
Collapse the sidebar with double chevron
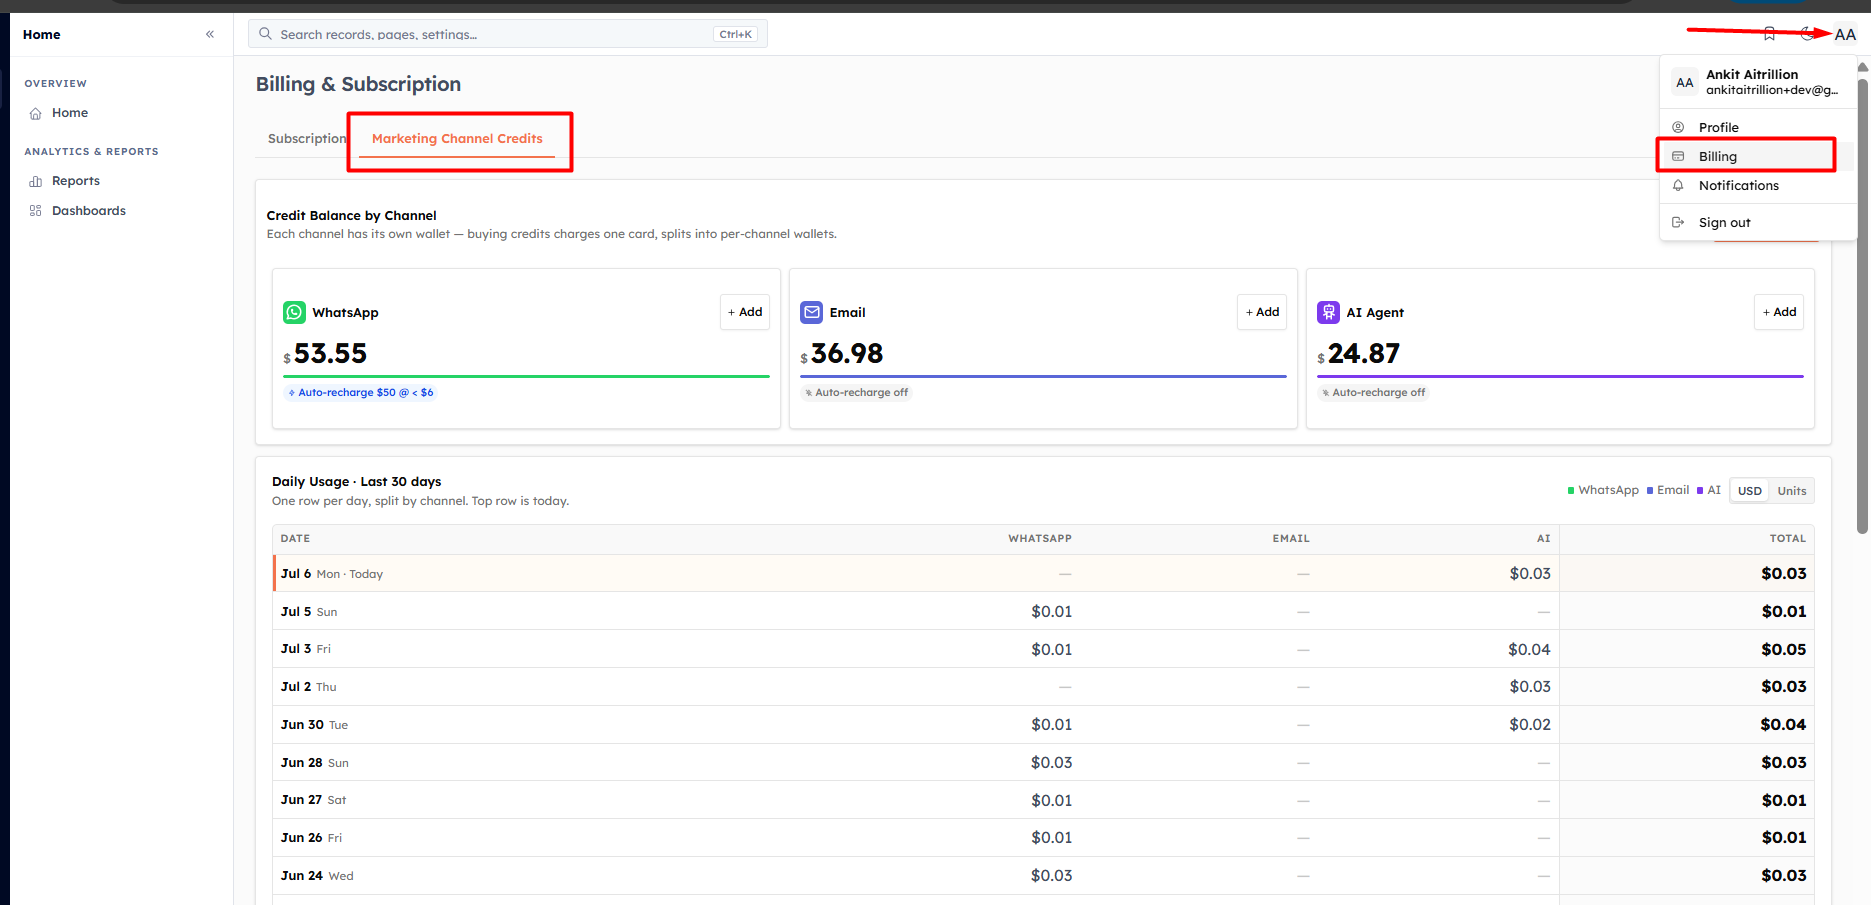(x=210, y=34)
